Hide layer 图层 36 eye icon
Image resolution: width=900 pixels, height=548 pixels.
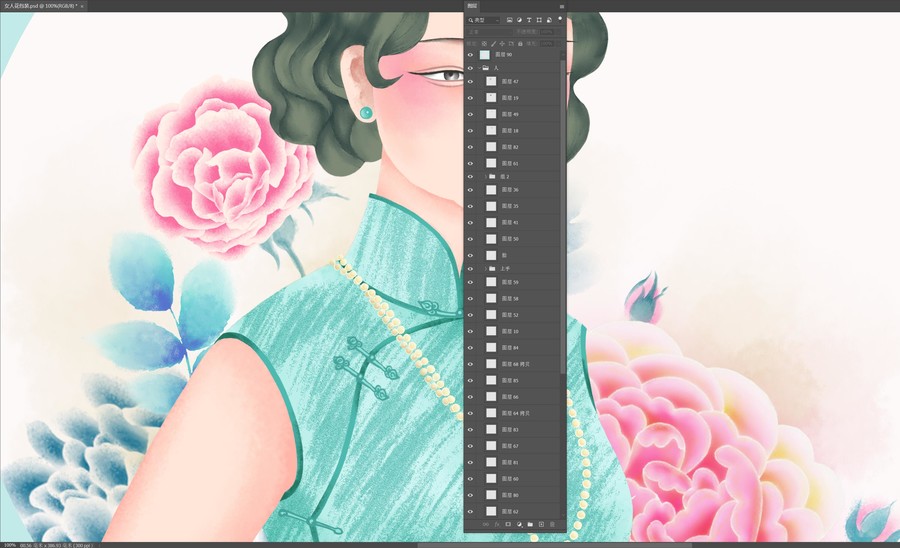click(x=471, y=190)
